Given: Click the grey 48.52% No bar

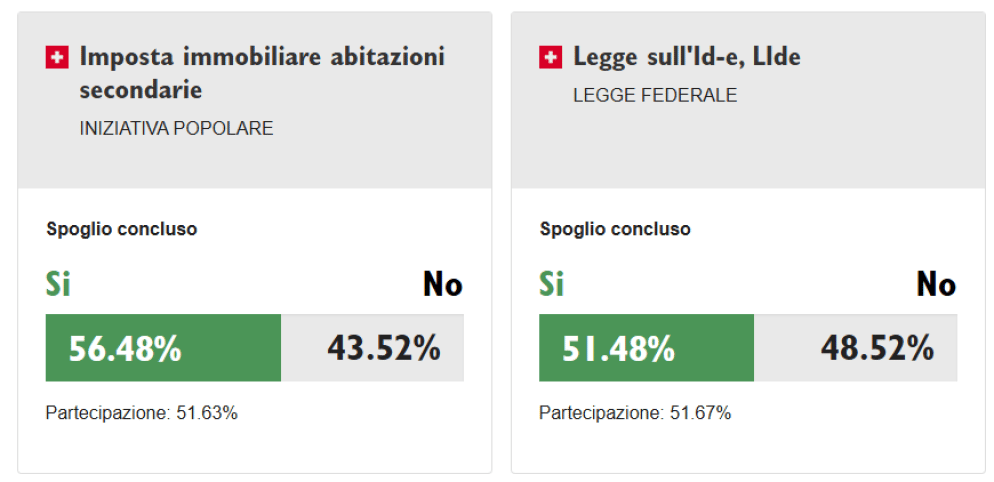Looking at the screenshot, I should point(856,348).
